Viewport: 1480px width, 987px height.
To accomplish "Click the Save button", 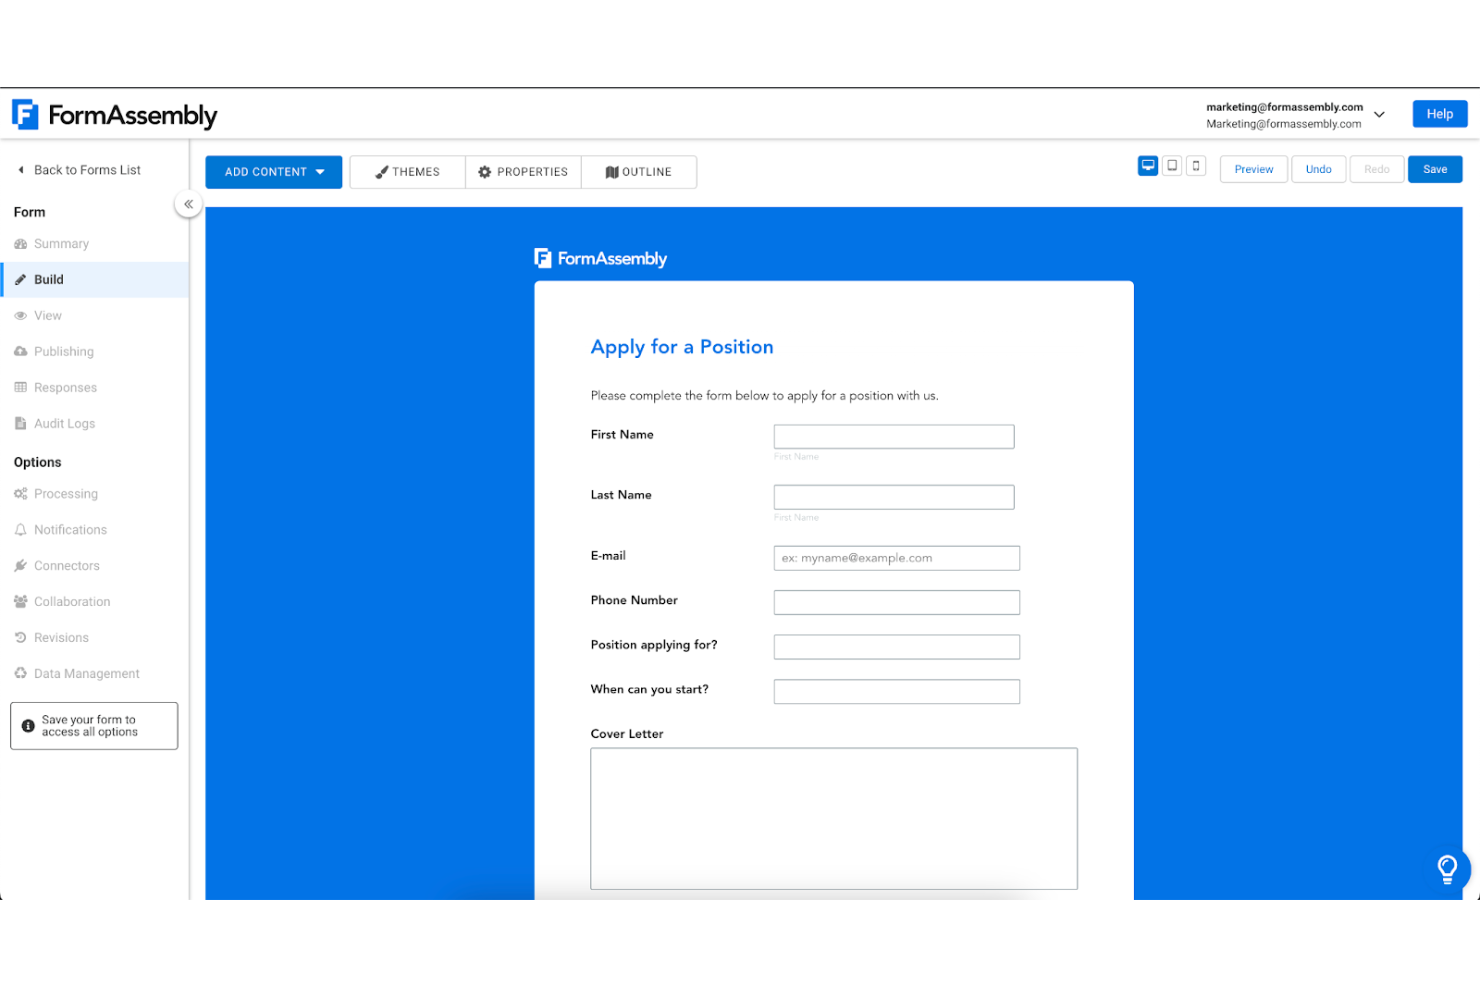I will tap(1435, 169).
